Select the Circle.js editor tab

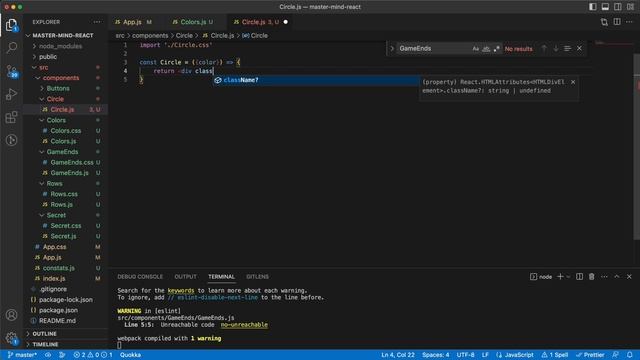pyautogui.click(x=260, y=22)
